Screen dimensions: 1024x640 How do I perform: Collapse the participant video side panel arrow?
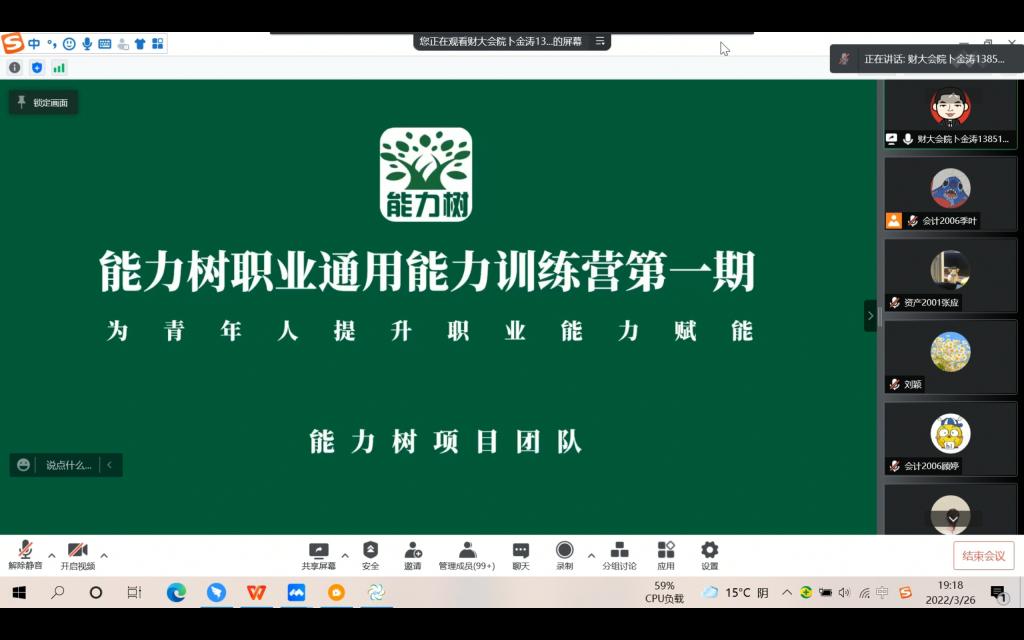[870, 315]
